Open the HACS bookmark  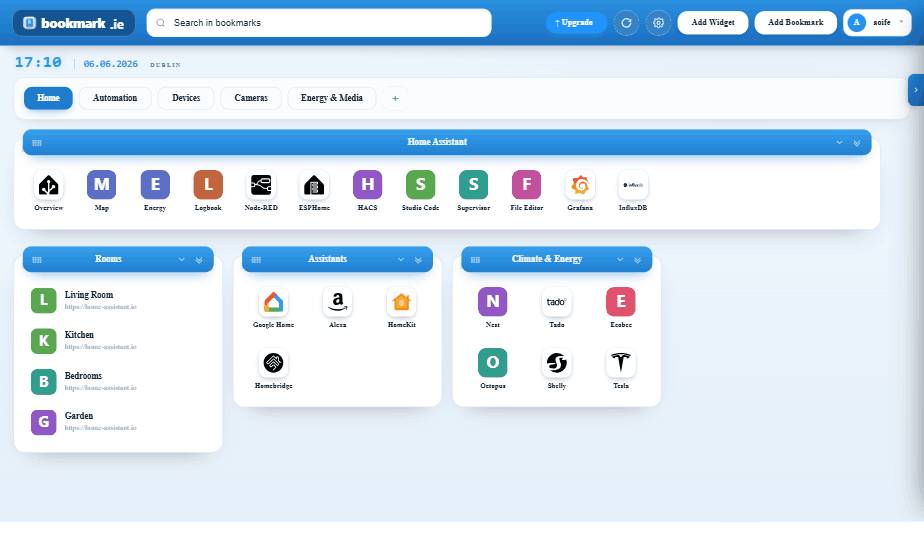point(367,185)
